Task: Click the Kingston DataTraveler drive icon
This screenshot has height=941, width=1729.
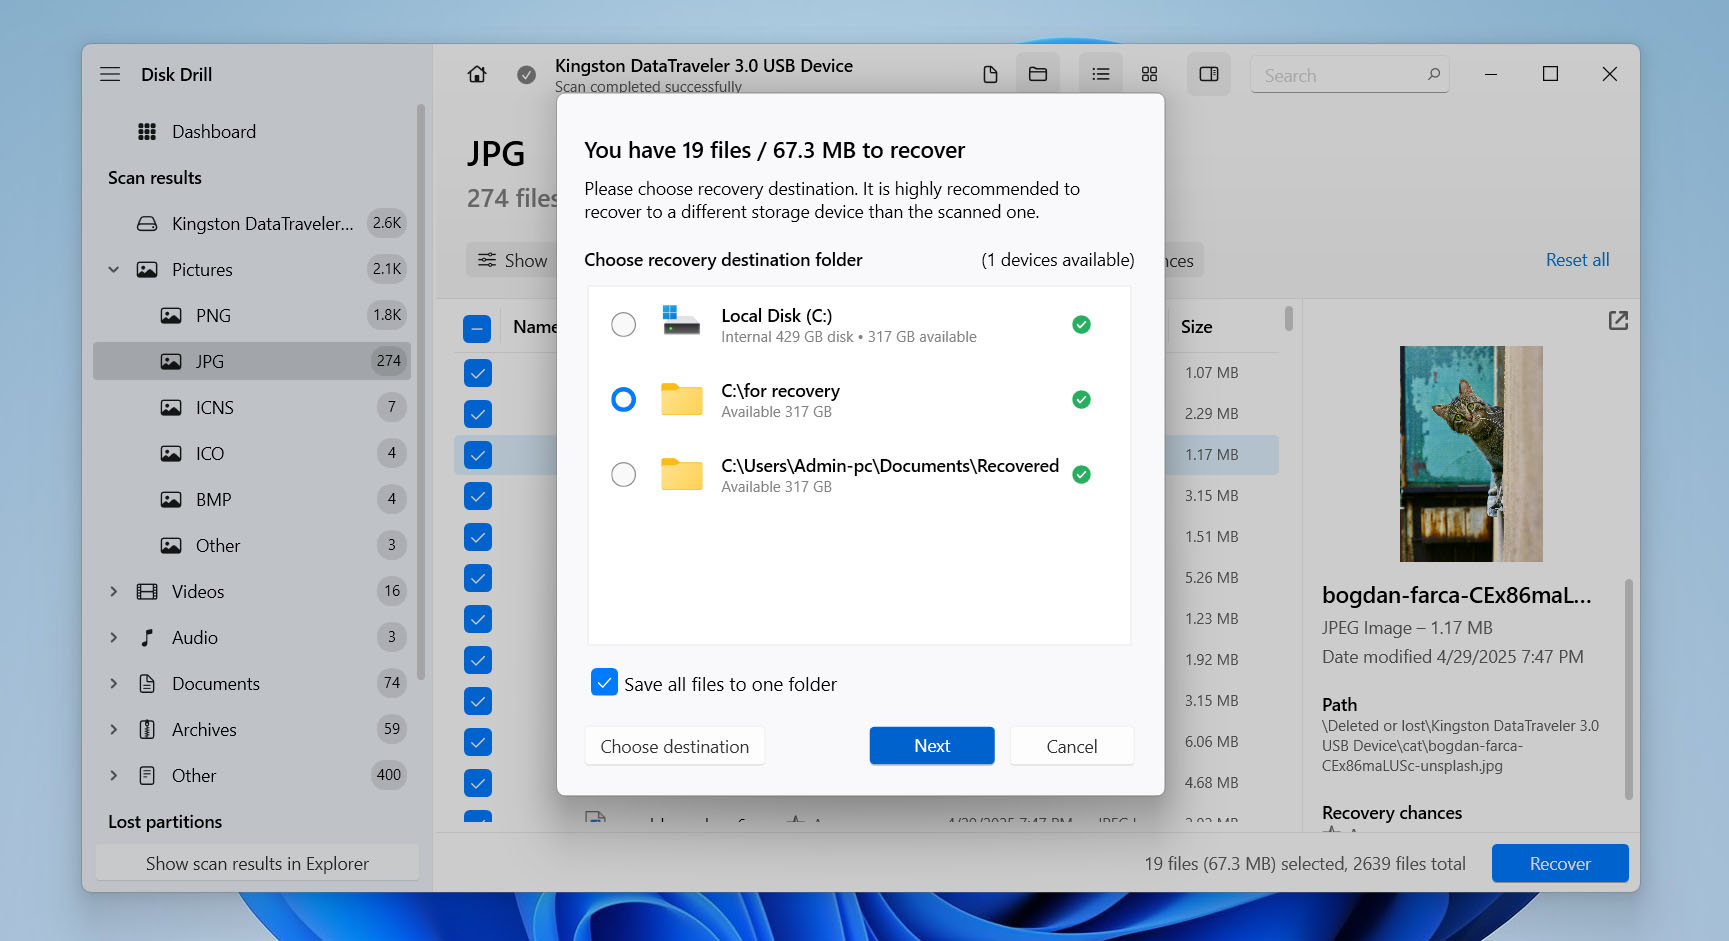Action: 147,224
